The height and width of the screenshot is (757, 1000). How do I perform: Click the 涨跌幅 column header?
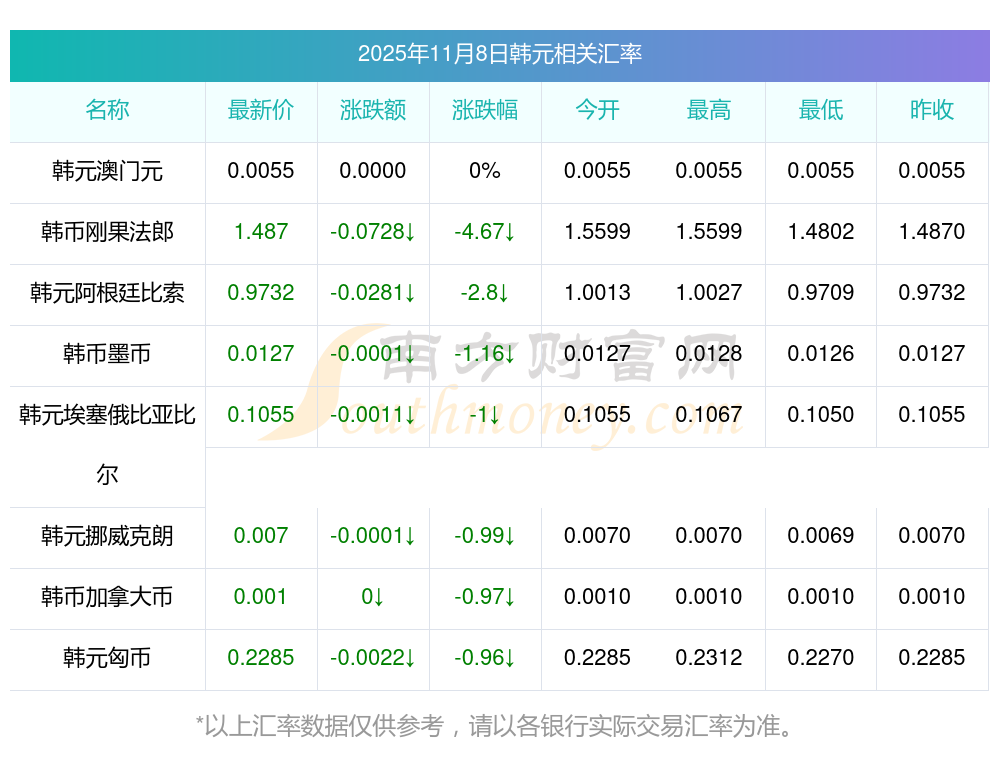point(485,110)
